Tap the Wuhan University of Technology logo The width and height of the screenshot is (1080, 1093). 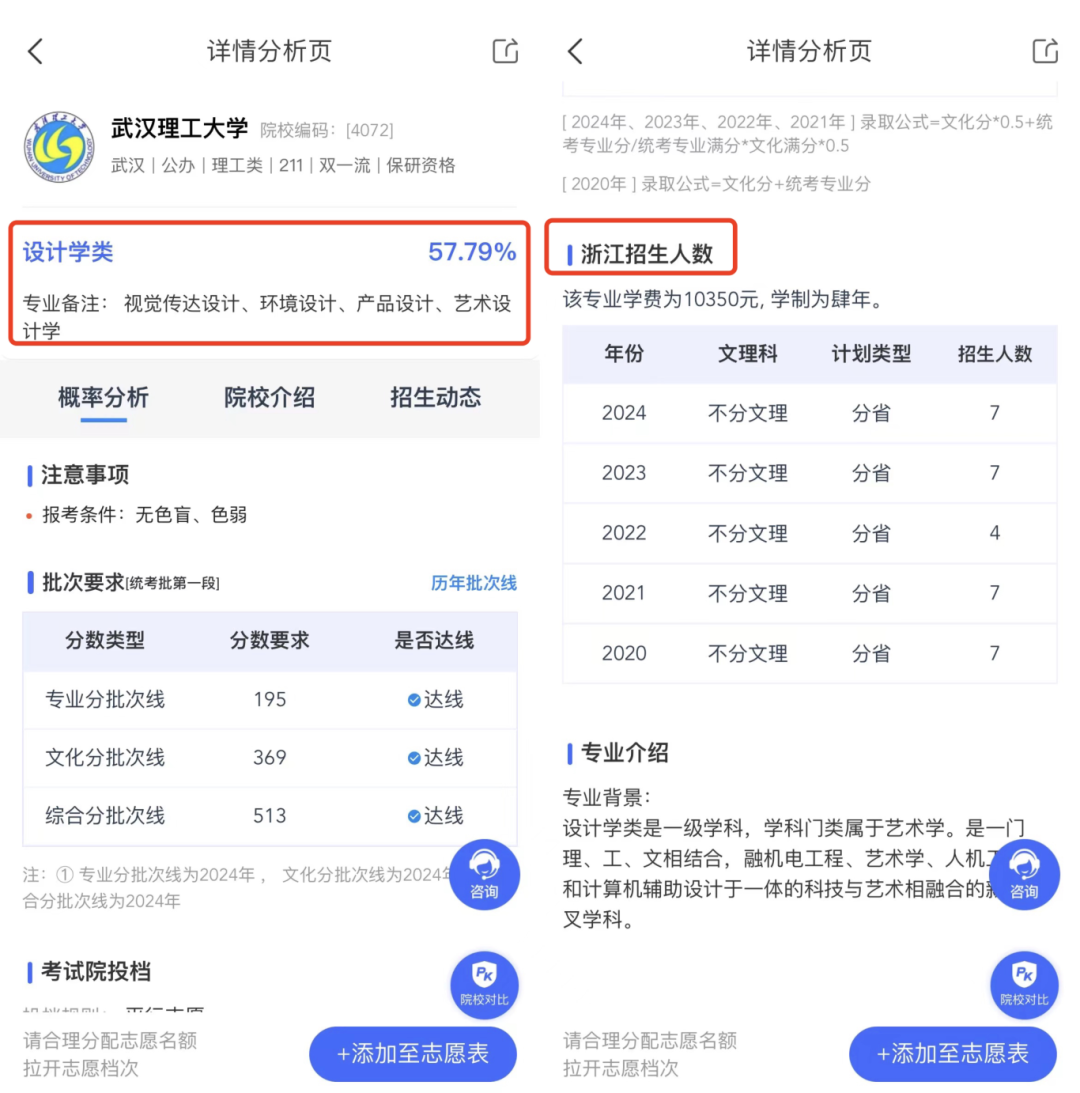tap(59, 146)
